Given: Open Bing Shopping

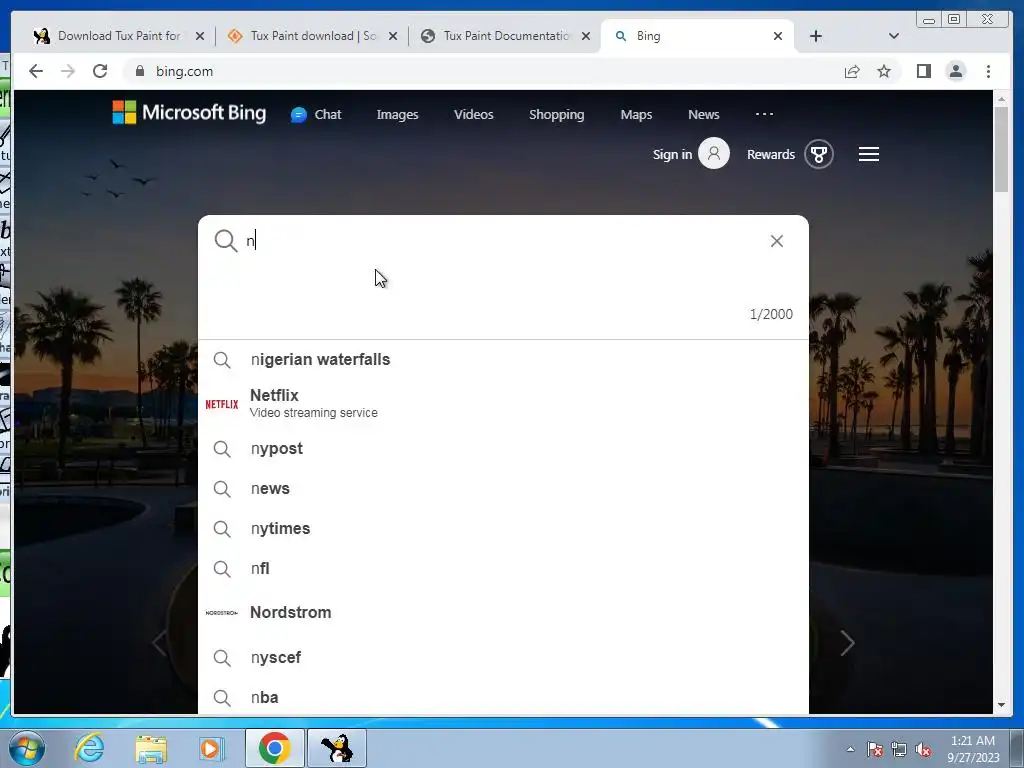Looking at the screenshot, I should (556, 114).
